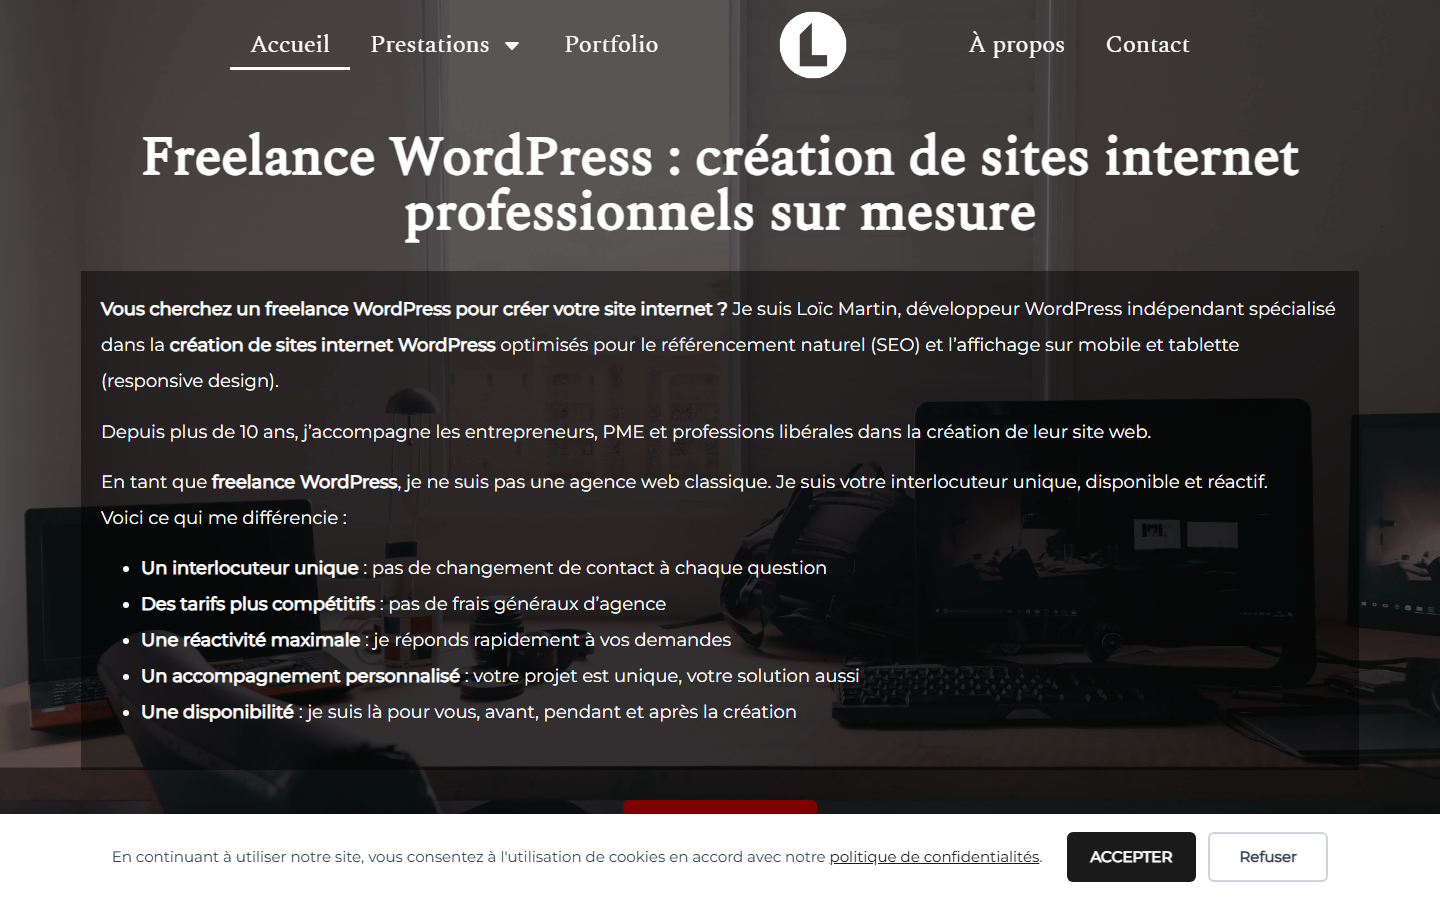This screenshot has height=900, width=1440.
Task: Click the red button below the text box
Action: click(x=720, y=807)
